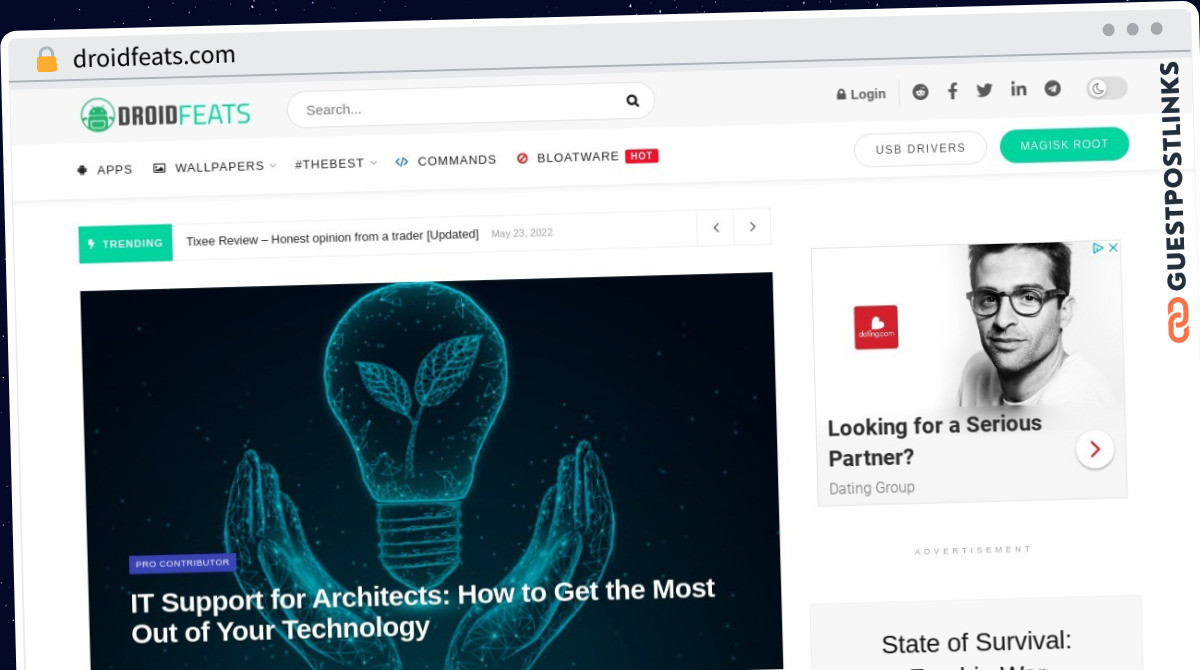
Task: Open the IT Support for Architects article
Action: pyautogui.click(x=424, y=609)
